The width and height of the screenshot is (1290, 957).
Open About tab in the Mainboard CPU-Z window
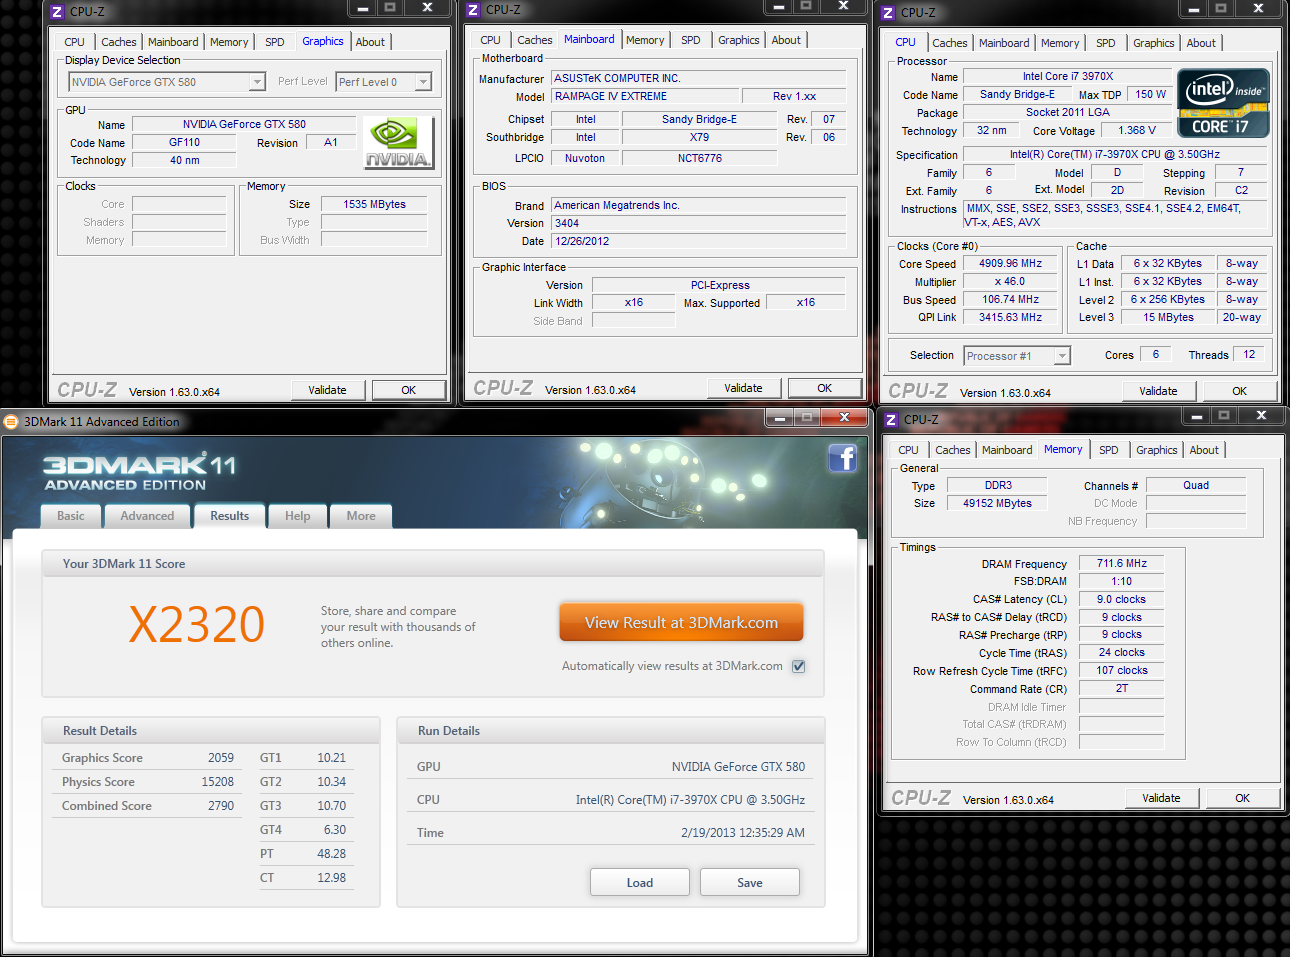[x=786, y=40]
